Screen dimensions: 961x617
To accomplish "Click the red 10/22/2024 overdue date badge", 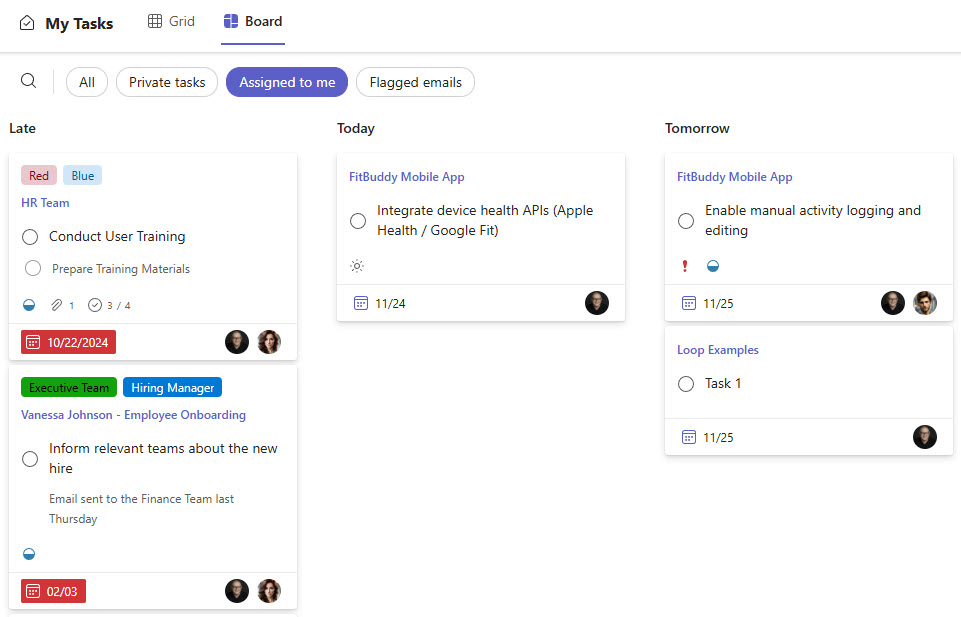I will tap(68, 342).
